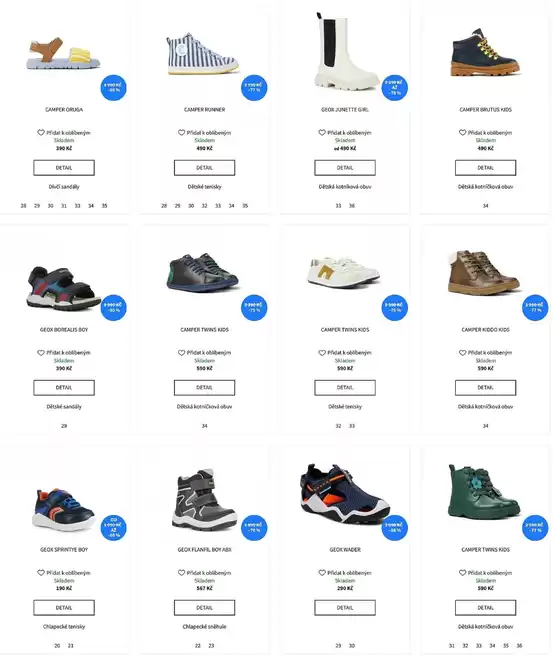The height and width of the screenshot is (663, 560).
Task: Favorite the Geox Borealis Boy sandal
Action: click(41, 353)
